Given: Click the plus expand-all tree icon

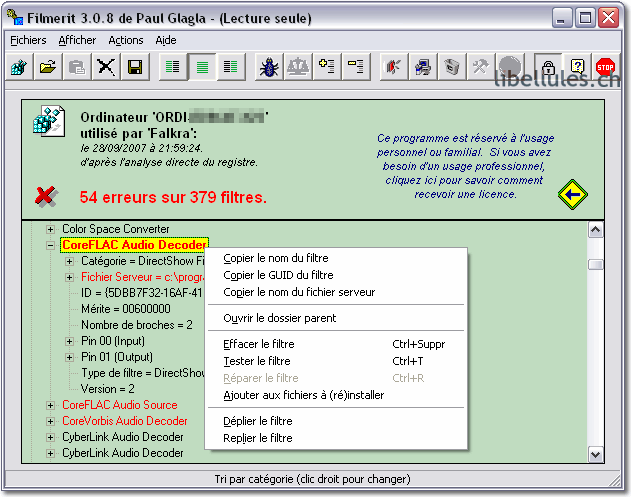Looking at the screenshot, I should pos(327,67).
